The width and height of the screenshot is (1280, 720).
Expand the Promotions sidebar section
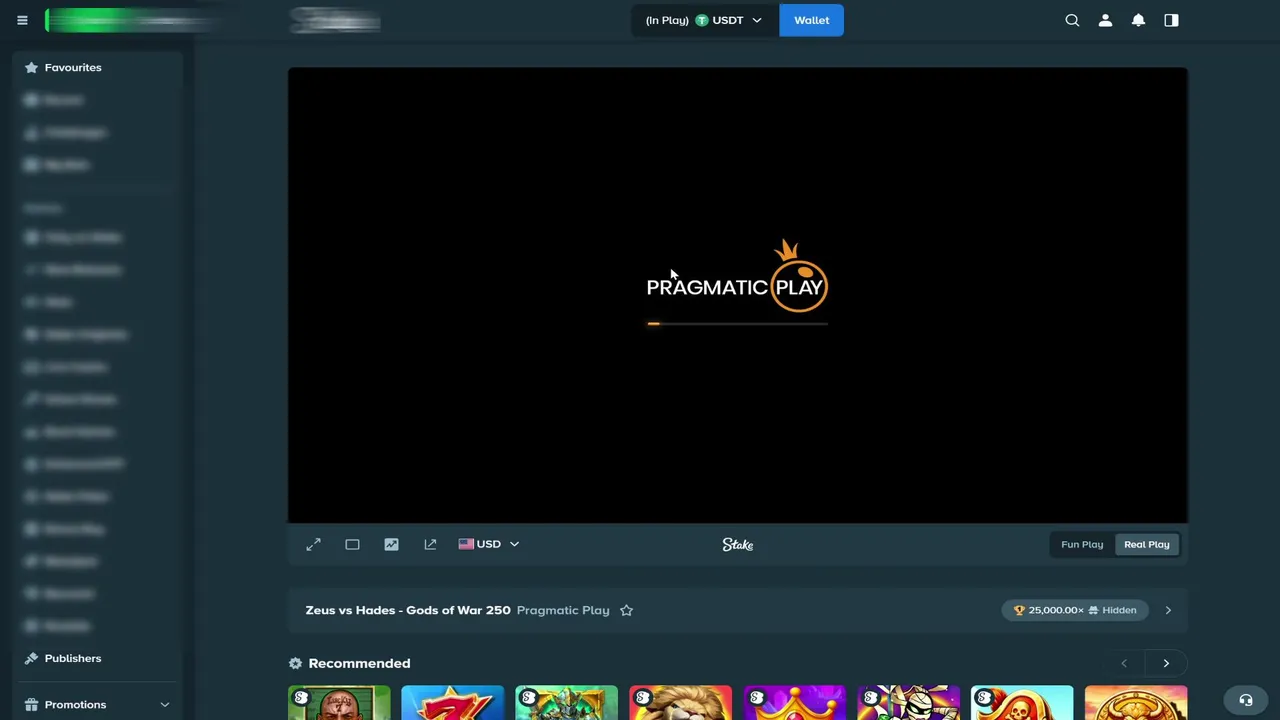tap(164, 704)
